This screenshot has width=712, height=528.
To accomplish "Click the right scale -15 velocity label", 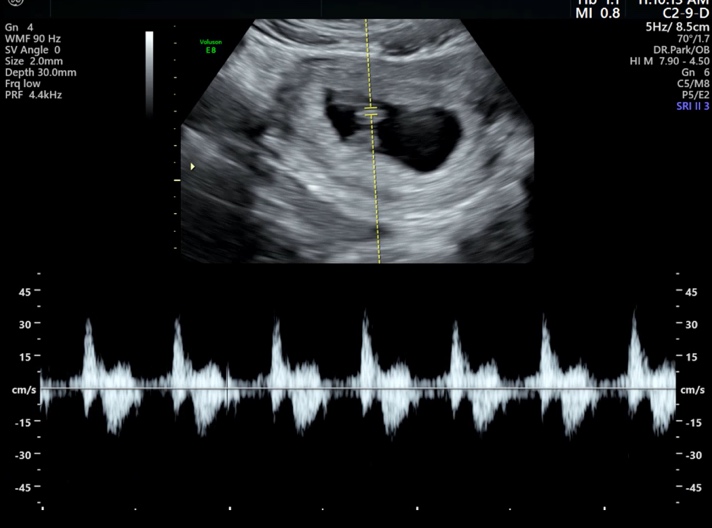I will pos(693,423).
